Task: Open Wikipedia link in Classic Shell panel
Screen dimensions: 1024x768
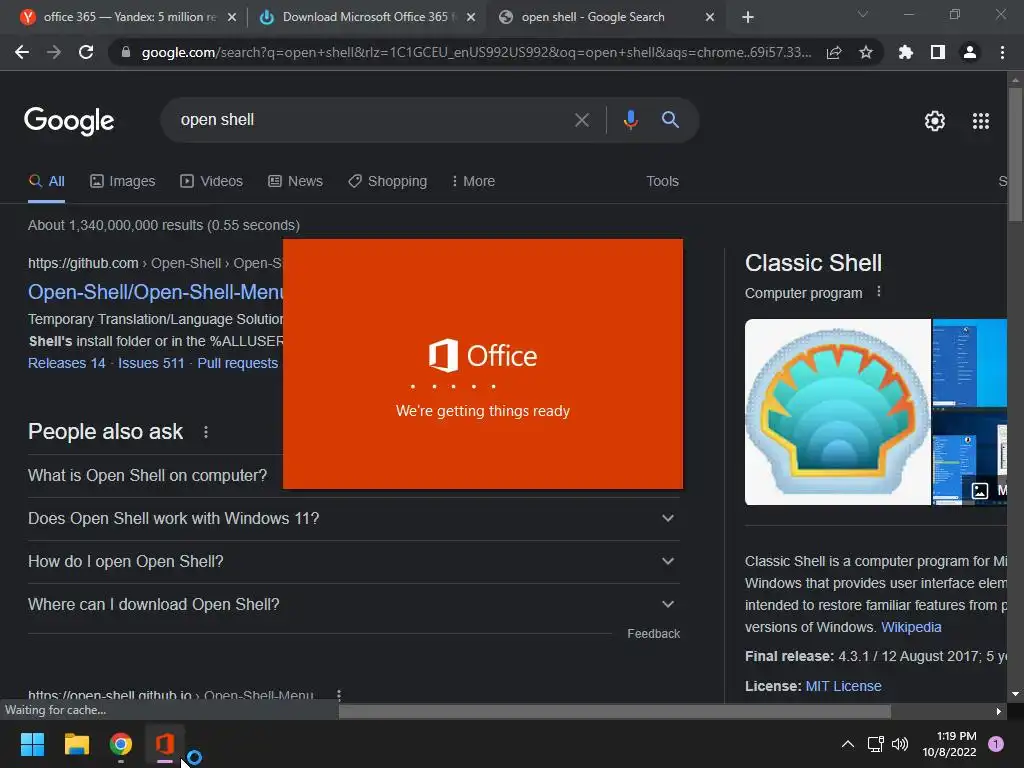Action: [x=911, y=627]
